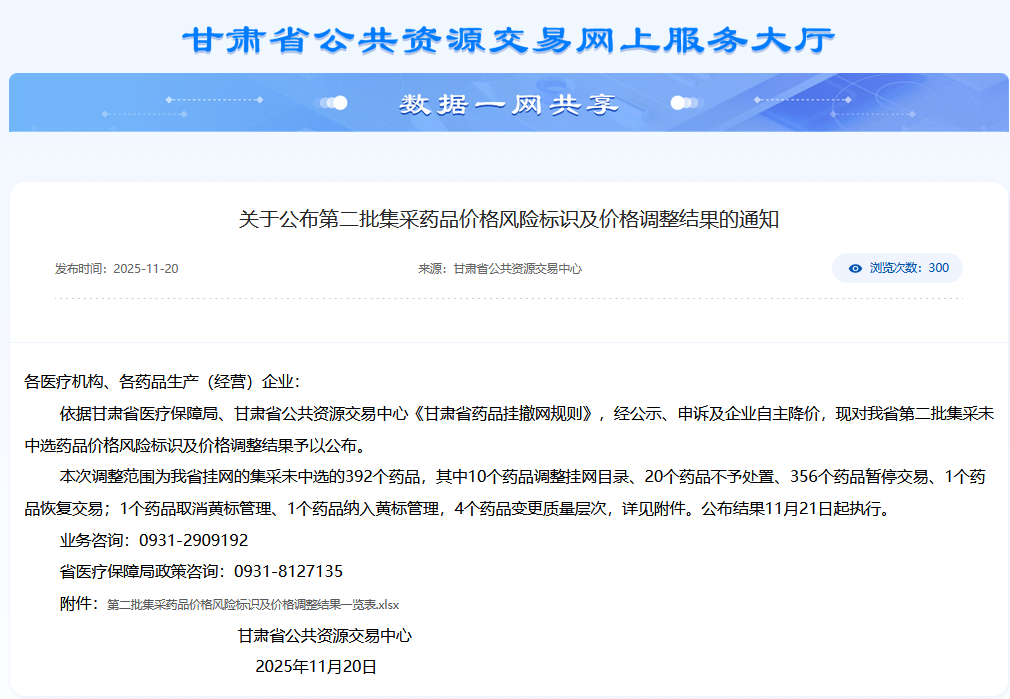The image size is (1010, 699).
Task: Select the article headline about 集采药品价格风险标识
Action: pos(508,220)
